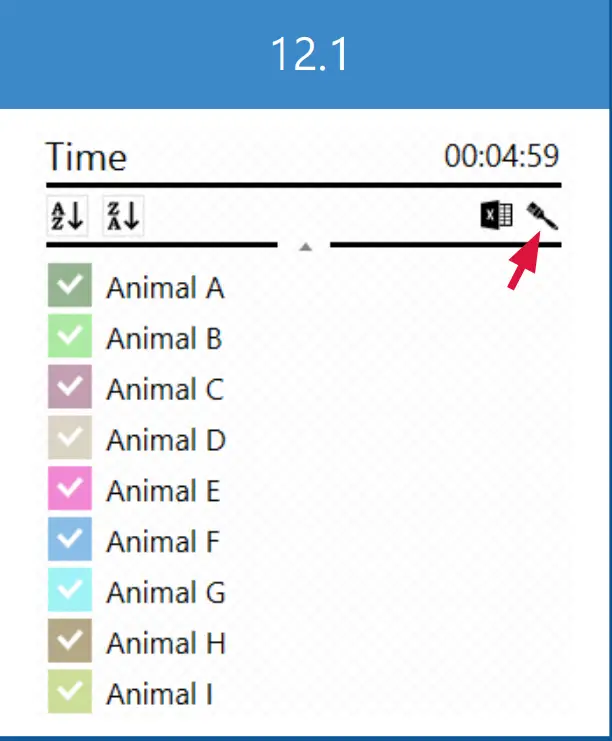Click the cyan Animal G color box
Image resolution: width=612 pixels, height=741 pixels.
click(x=69, y=592)
